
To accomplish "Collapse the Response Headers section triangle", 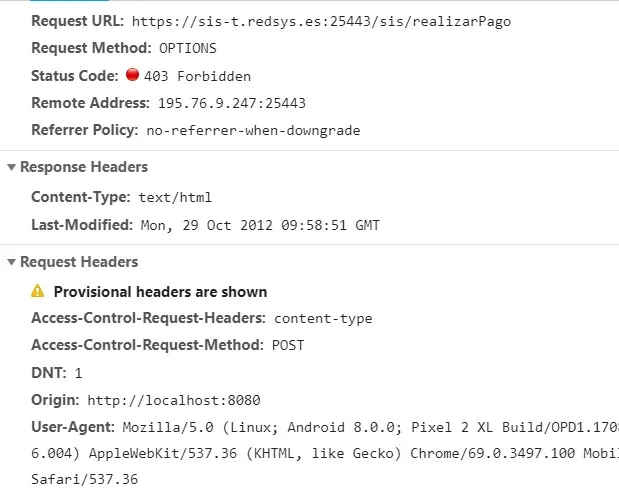I will (x=11, y=167).
